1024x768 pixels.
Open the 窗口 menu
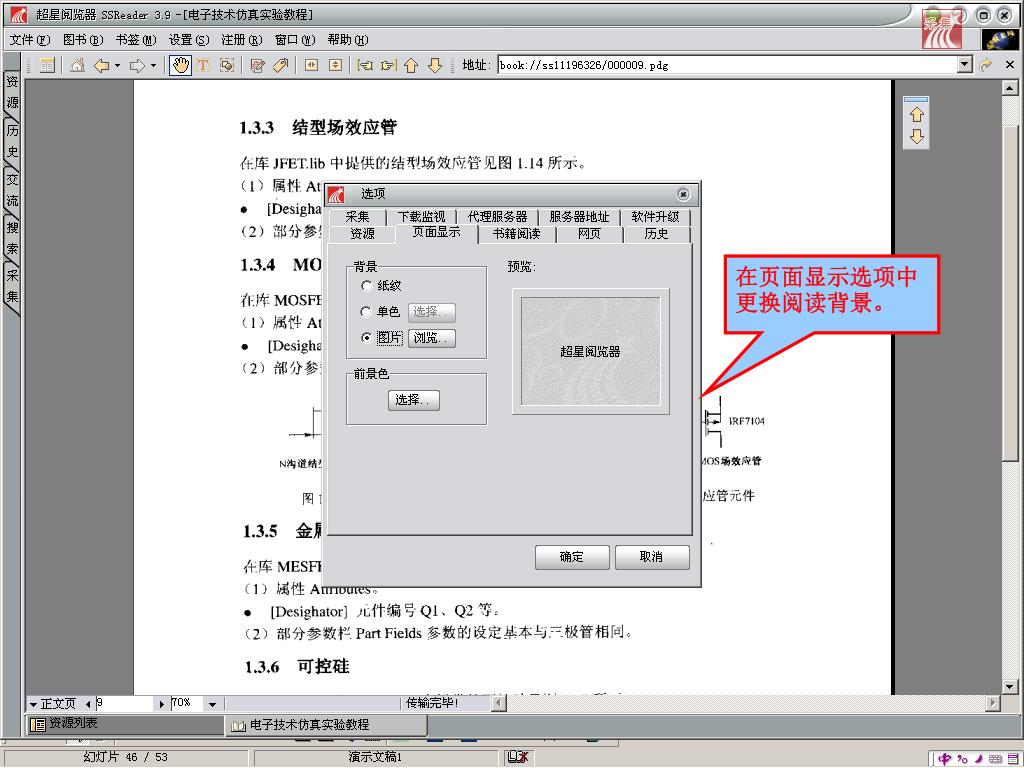[x=295, y=40]
